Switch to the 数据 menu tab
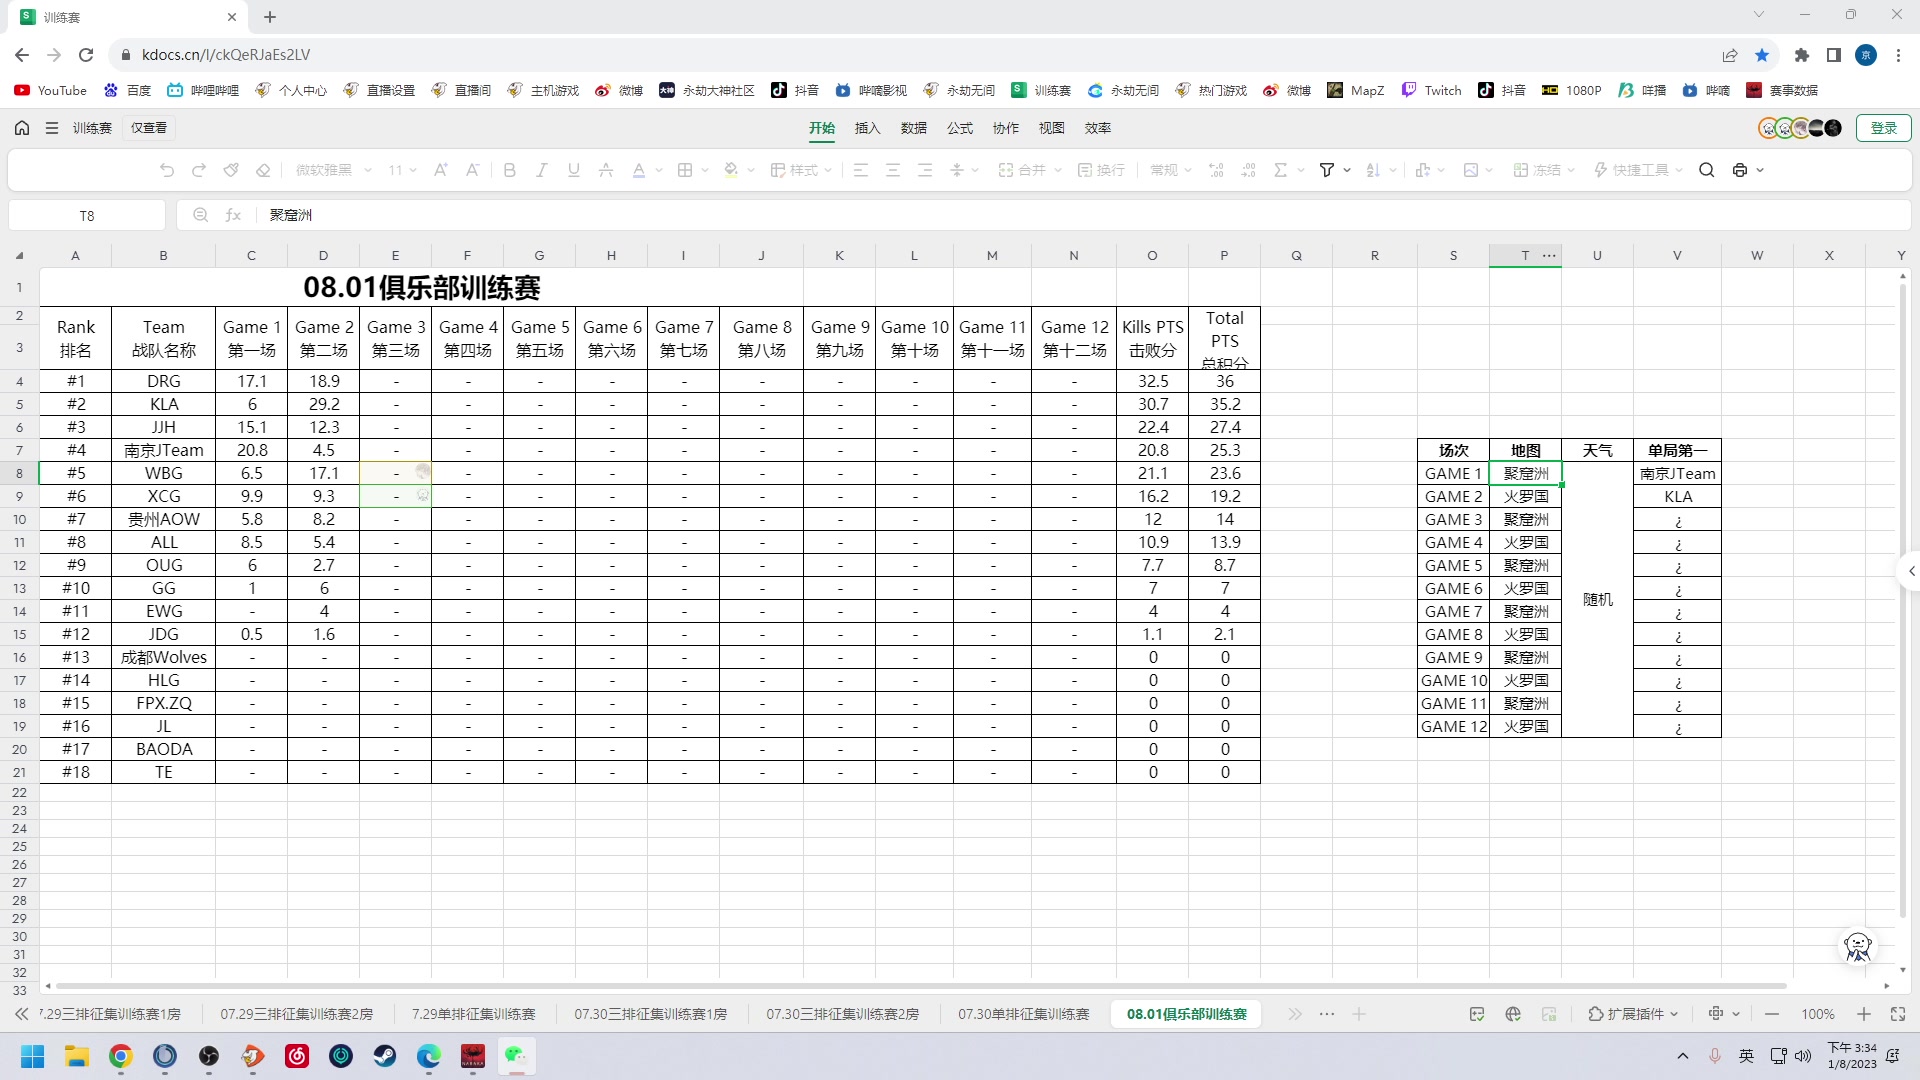Image resolution: width=1920 pixels, height=1080 pixels. pos(913,128)
